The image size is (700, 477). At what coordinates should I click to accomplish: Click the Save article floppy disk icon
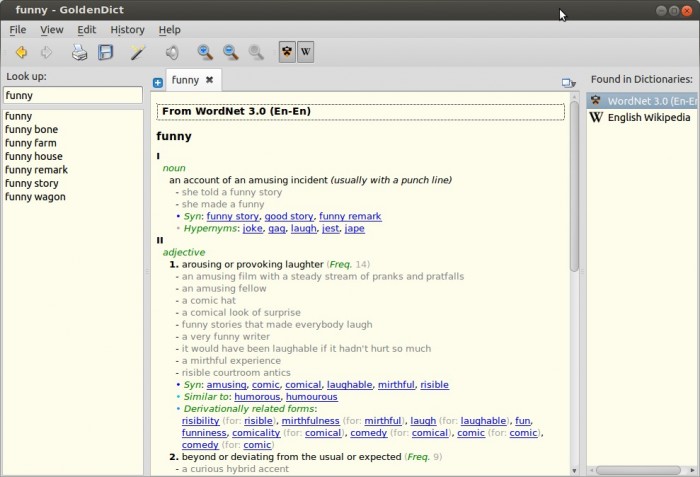tap(105, 52)
